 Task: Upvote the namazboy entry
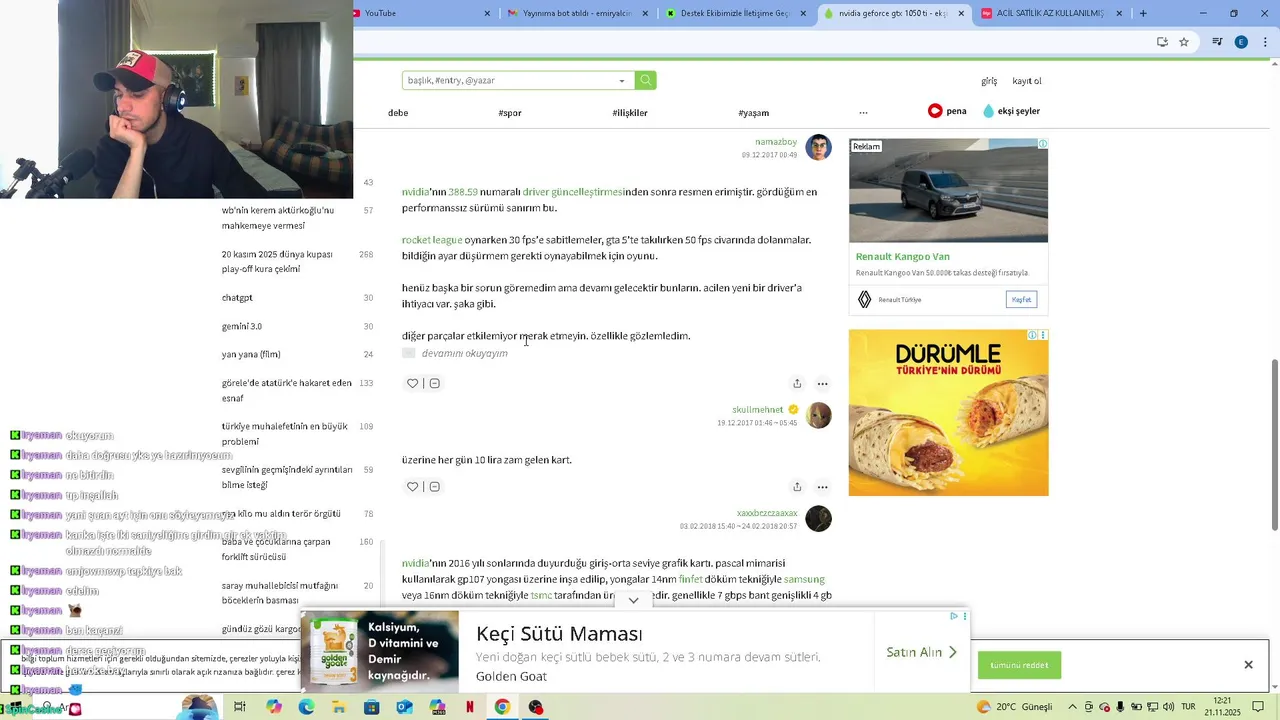[x=412, y=383]
